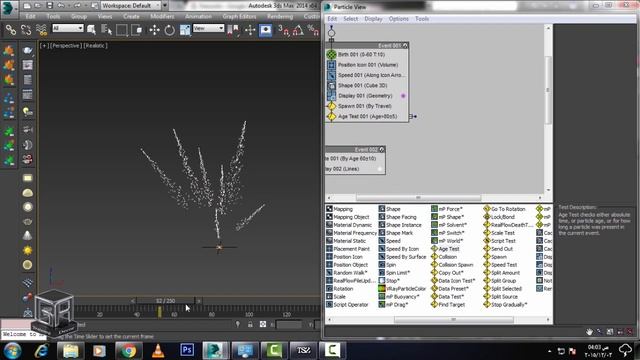Open the selection filter All dropdown
The width and height of the screenshot is (640, 360).
tap(68, 28)
